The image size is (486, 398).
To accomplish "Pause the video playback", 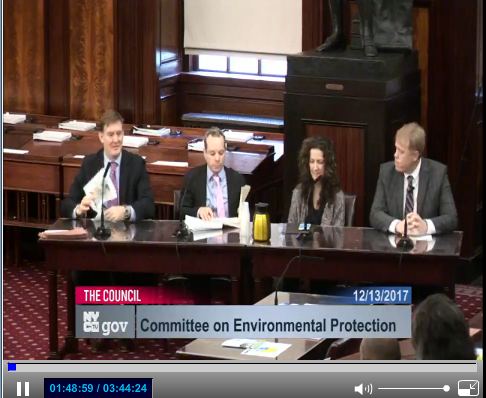I will pyautogui.click(x=23, y=388).
